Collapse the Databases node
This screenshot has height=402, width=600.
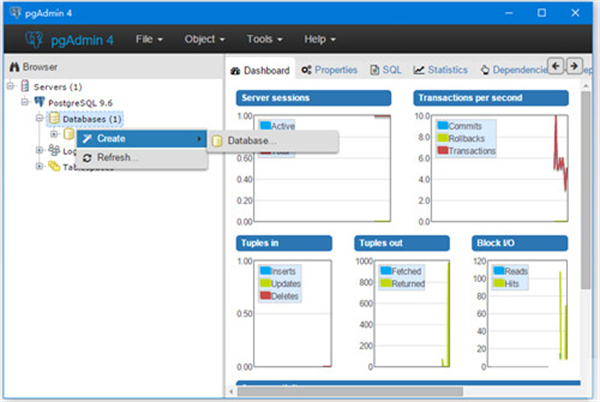click(39, 118)
